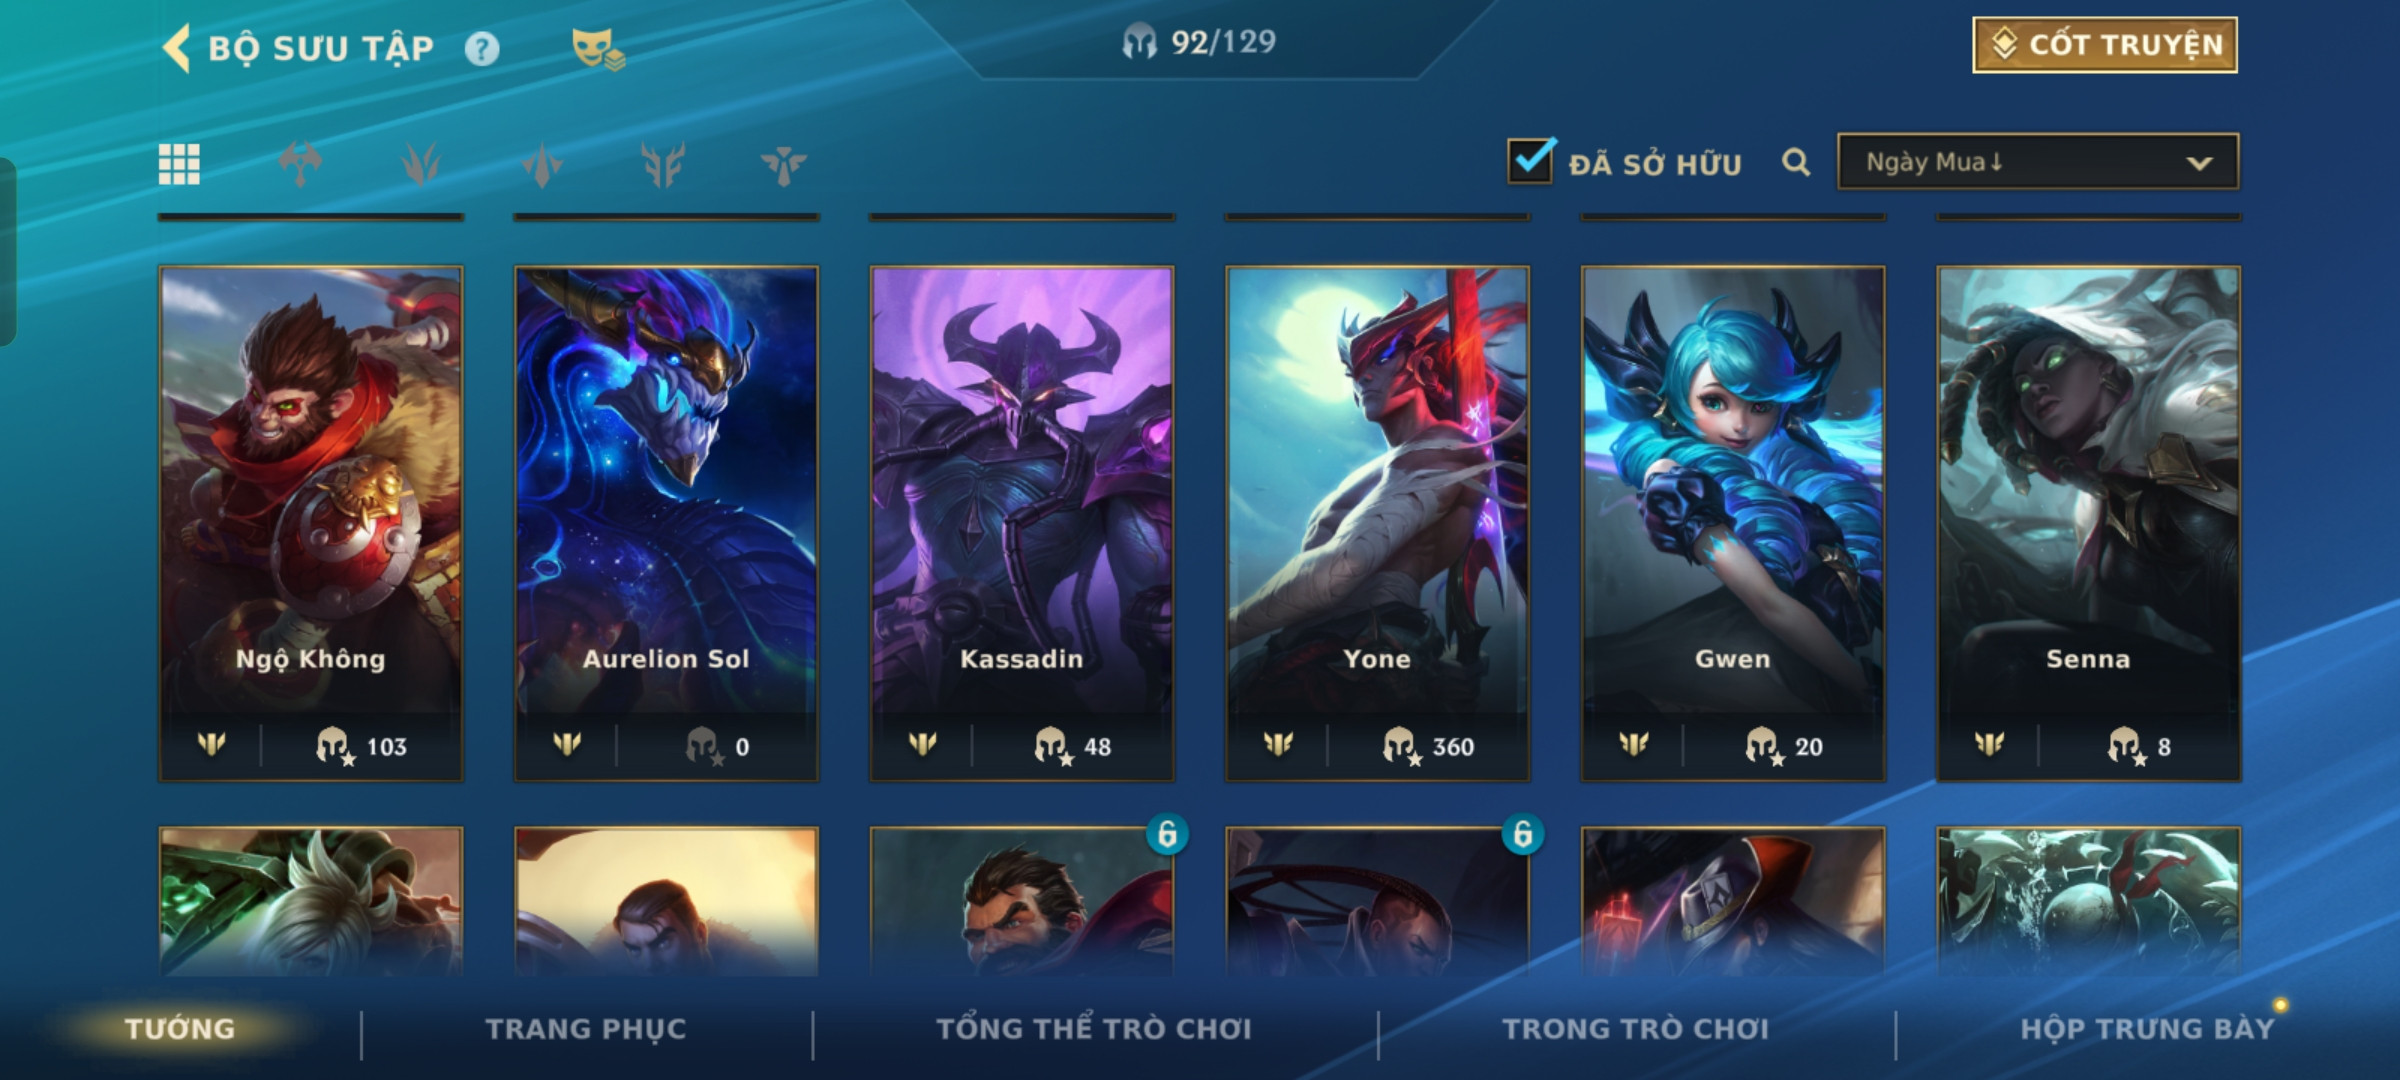Go back using the Bộ Sưu Tập arrow

coord(177,48)
